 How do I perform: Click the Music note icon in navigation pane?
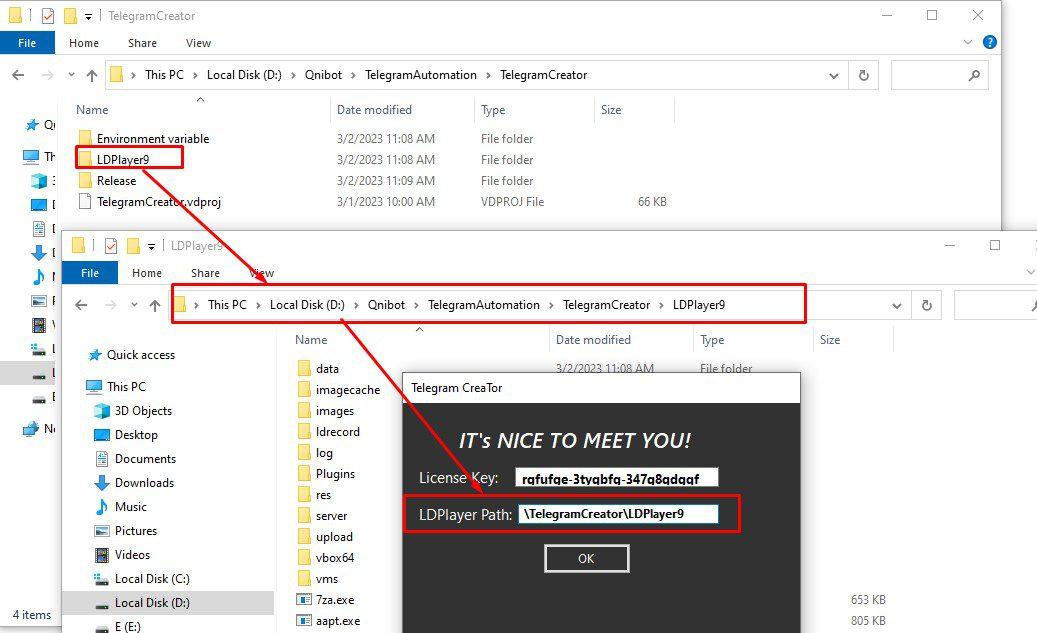coord(102,507)
